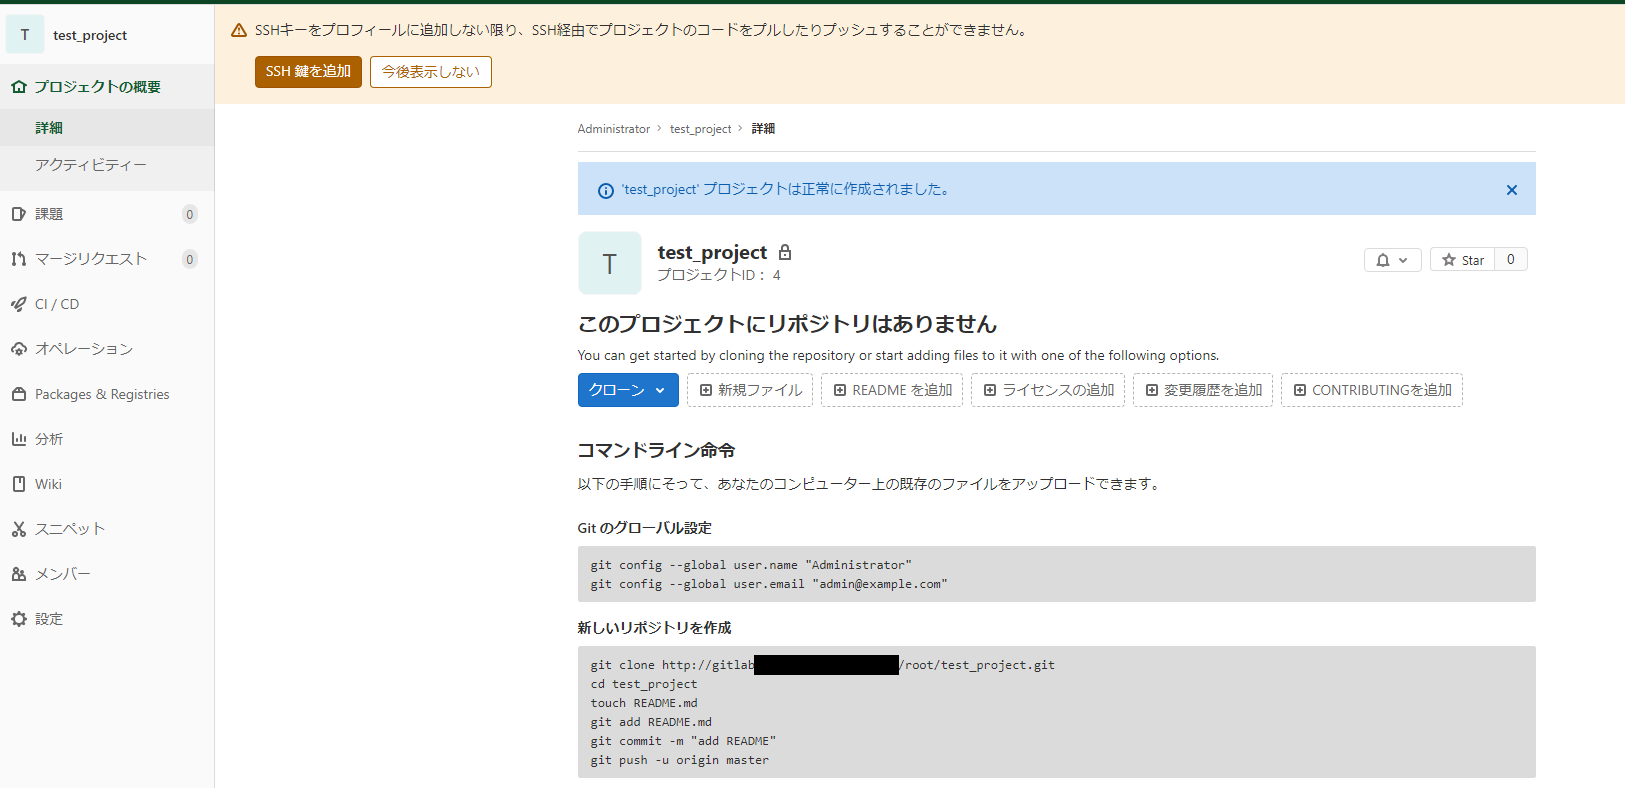
Task: Click the merge request icon in sidebar
Action: (x=18, y=259)
